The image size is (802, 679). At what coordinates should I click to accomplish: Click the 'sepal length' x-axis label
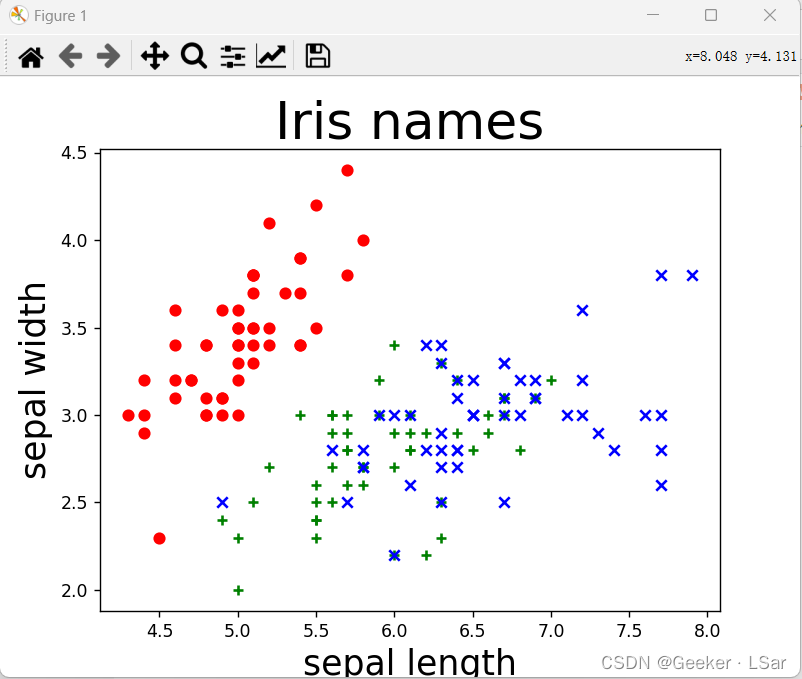409,662
